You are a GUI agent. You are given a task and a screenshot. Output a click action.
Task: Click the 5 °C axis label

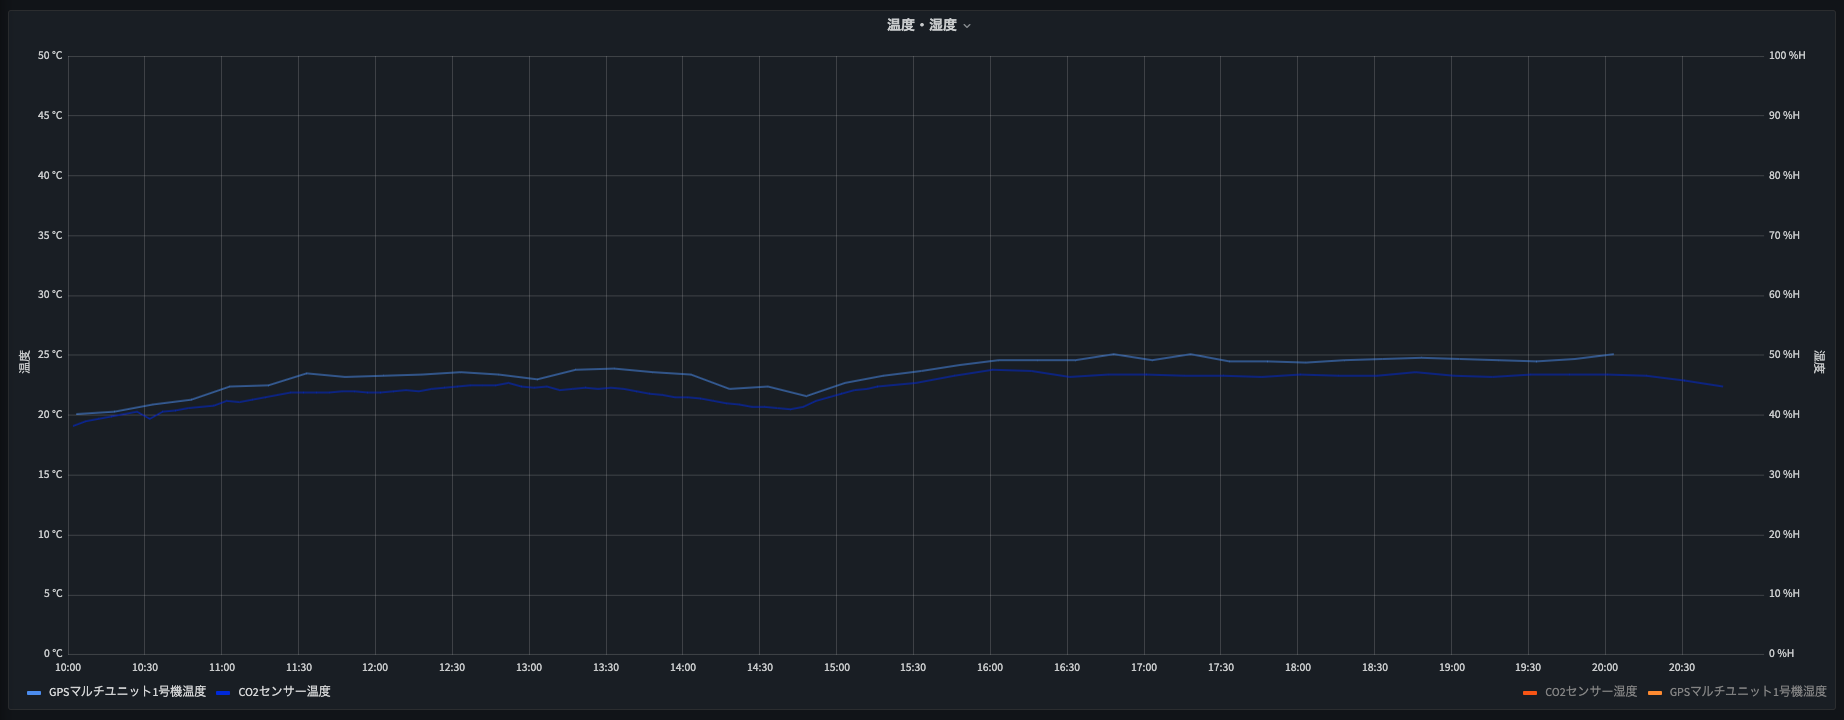[x=53, y=594]
